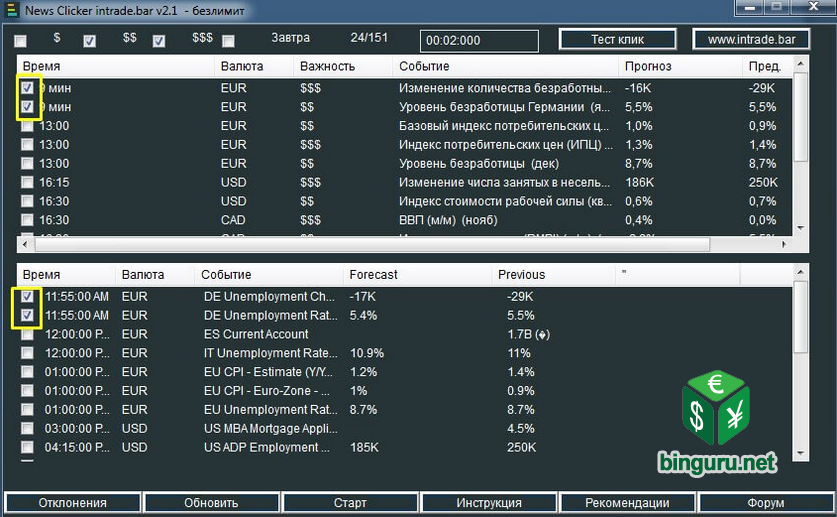
Task: Click upper table scrollbar up arrow
Action: pos(800,63)
